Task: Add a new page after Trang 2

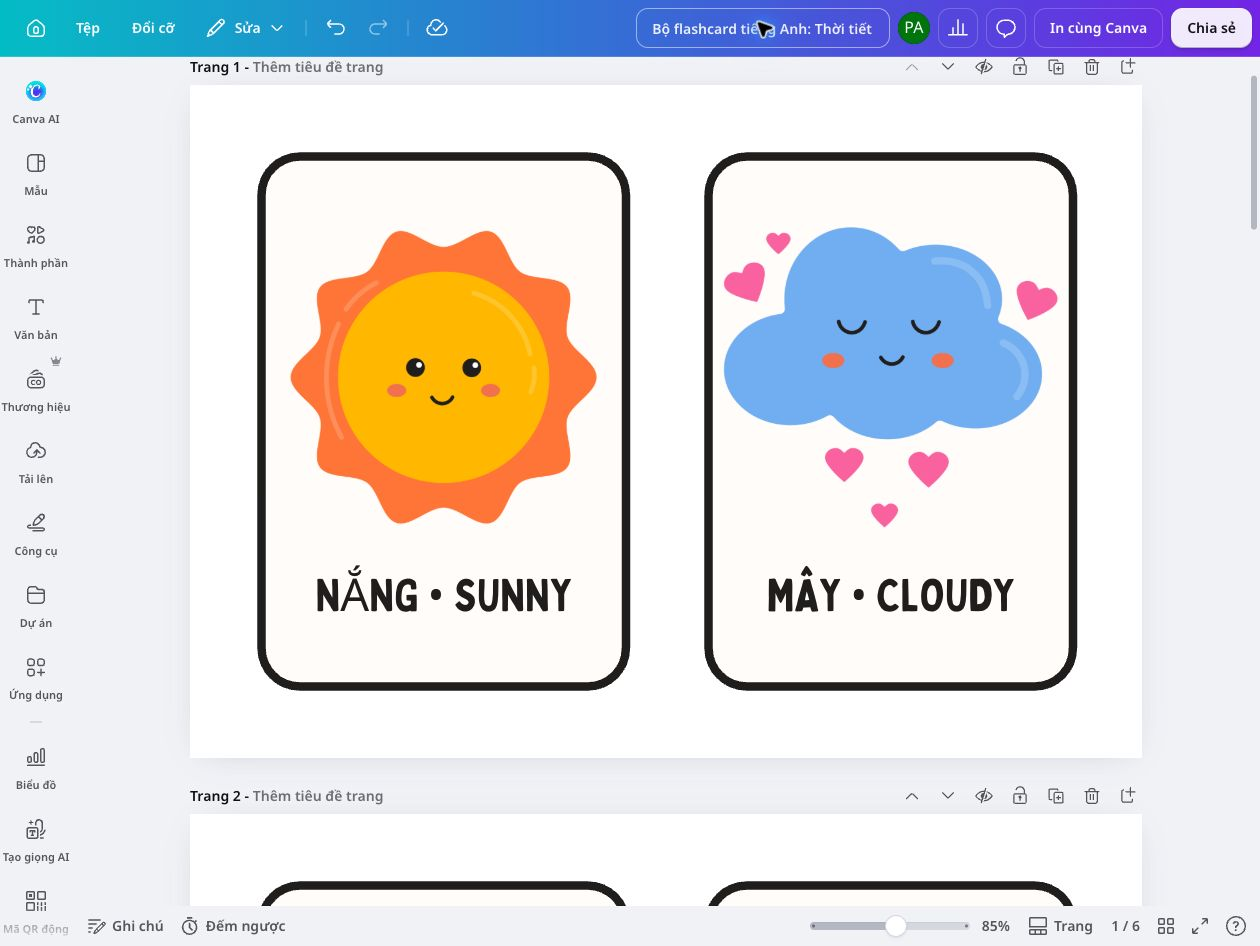Action: tap(1128, 796)
